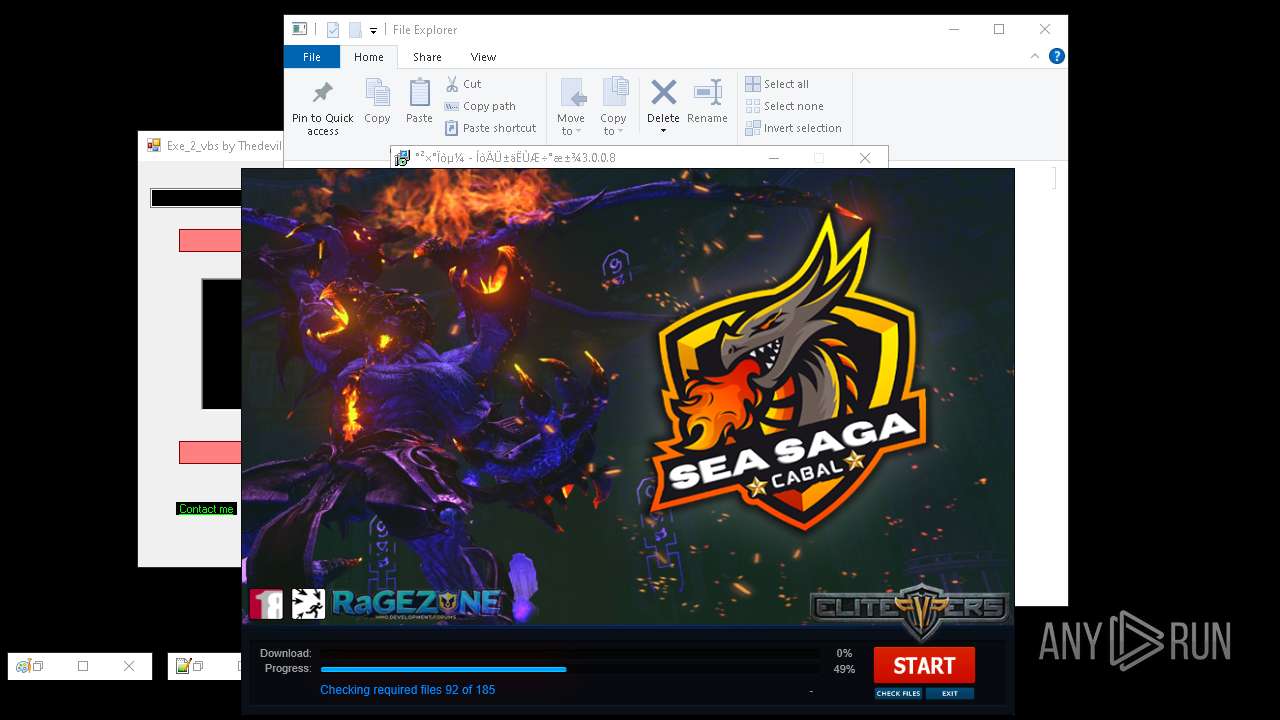
Task: Click the Exe_2_vbs window title icon
Action: (154, 145)
